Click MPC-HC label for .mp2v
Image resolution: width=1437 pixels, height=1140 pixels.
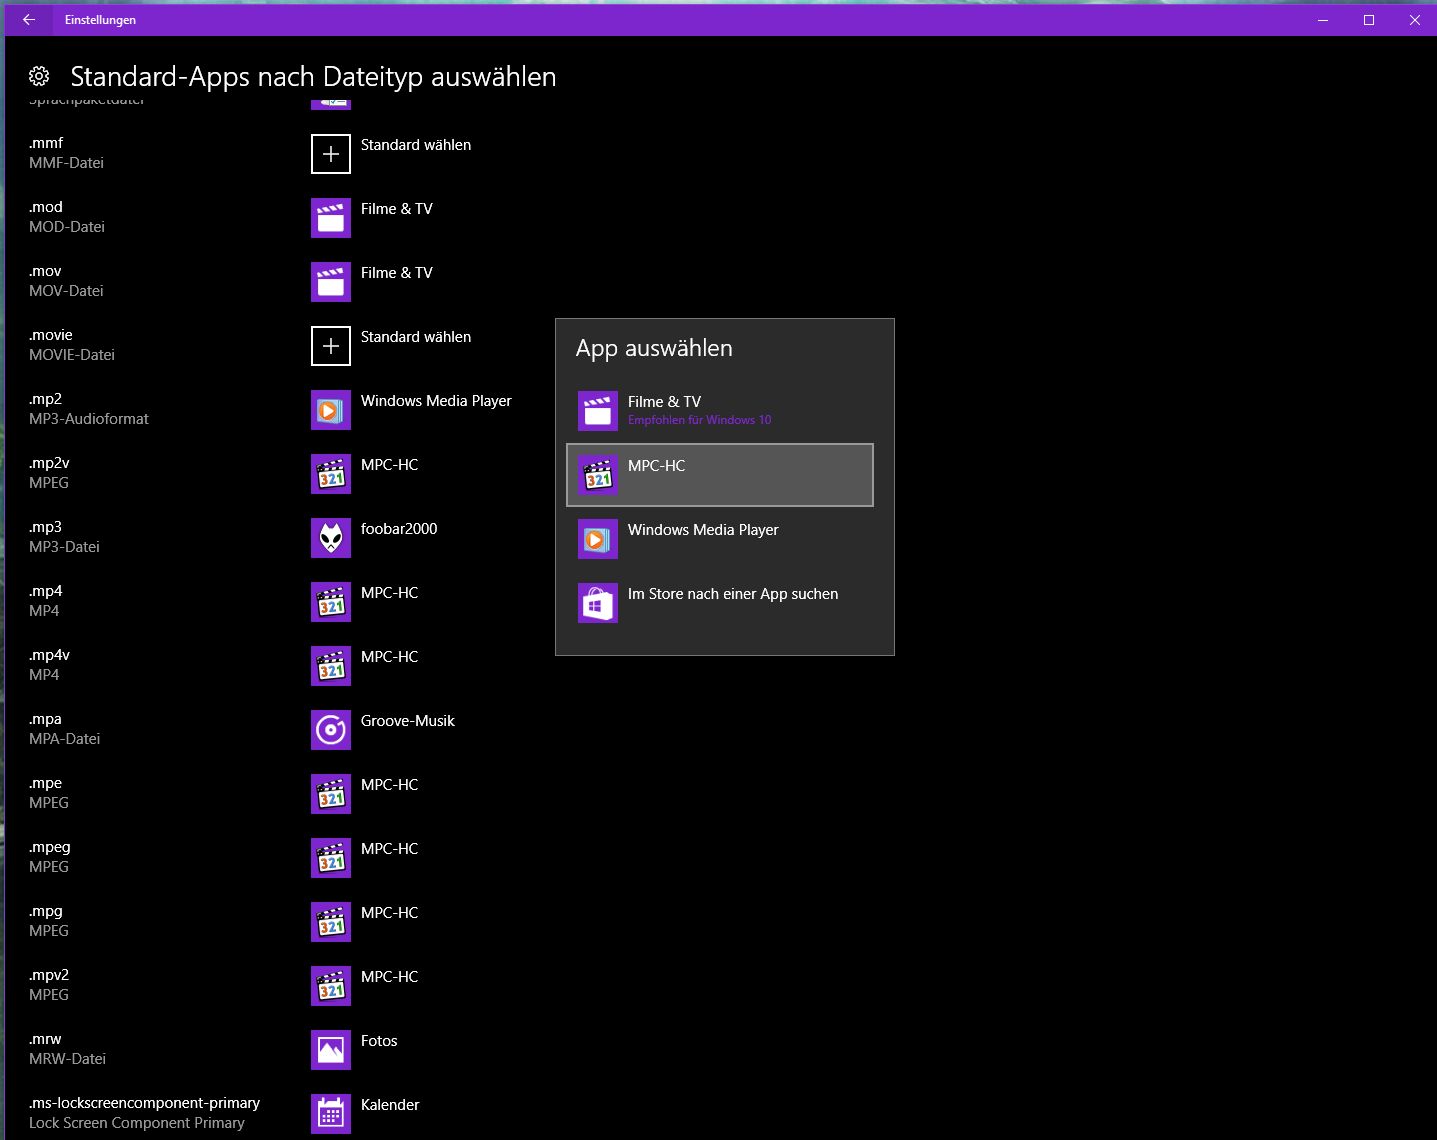(x=390, y=465)
